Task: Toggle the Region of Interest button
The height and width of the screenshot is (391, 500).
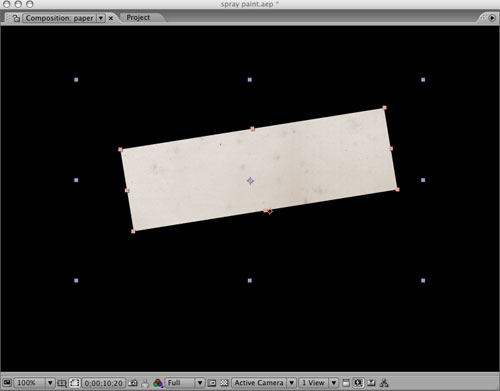Action: pyautogui.click(x=212, y=383)
